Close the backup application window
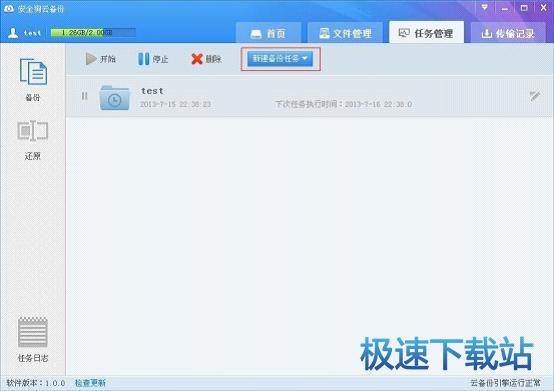Viewport: 554px width, 391px height. point(544,8)
